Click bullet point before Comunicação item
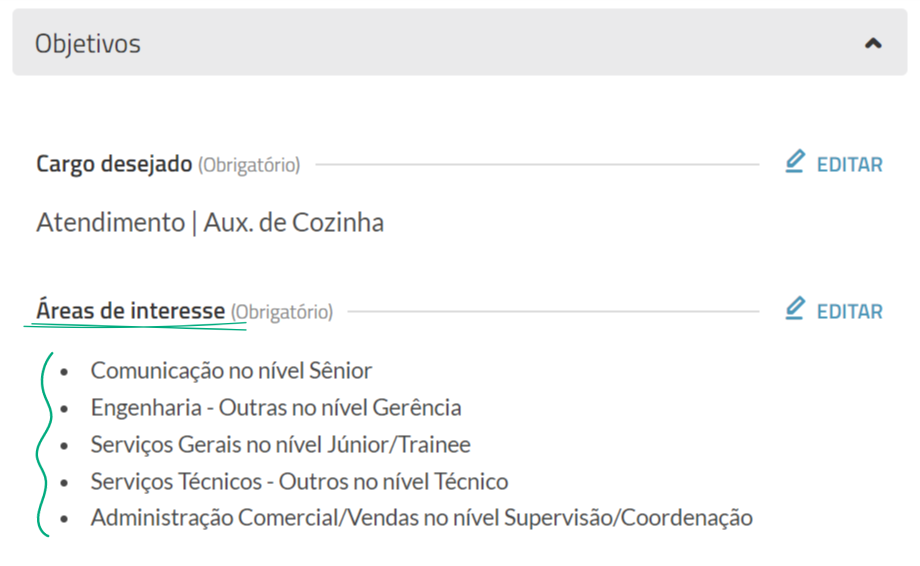The image size is (920, 566). tap(65, 372)
